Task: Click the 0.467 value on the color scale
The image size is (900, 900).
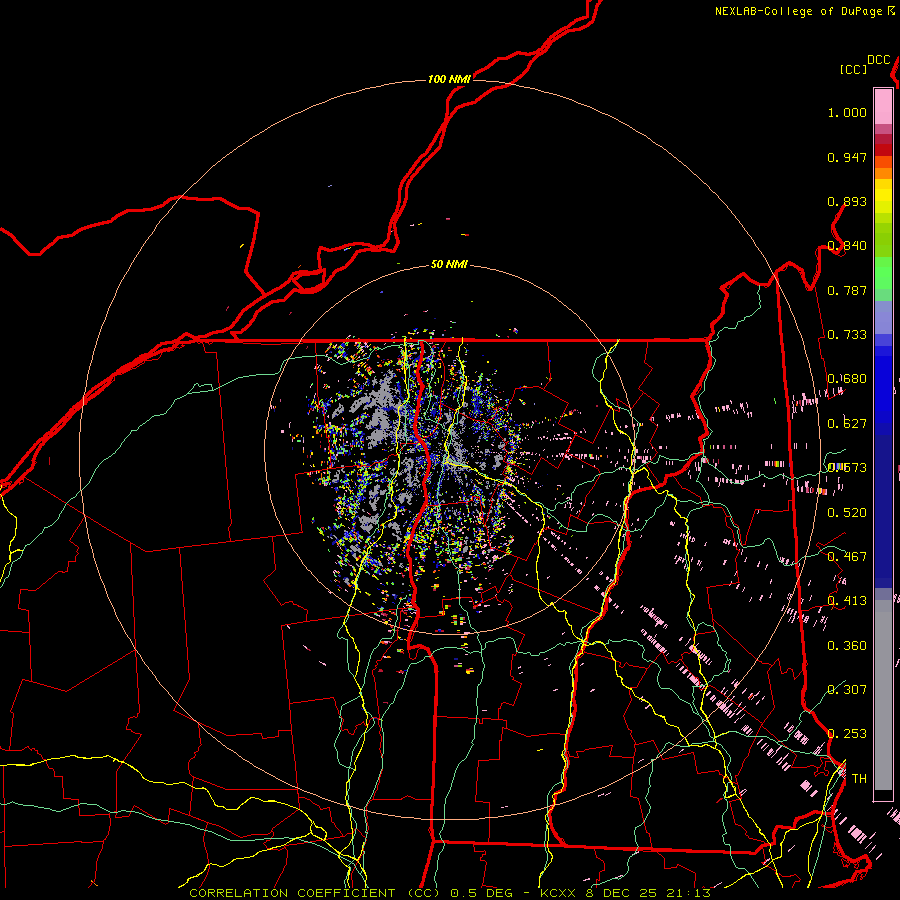Action: [x=847, y=557]
